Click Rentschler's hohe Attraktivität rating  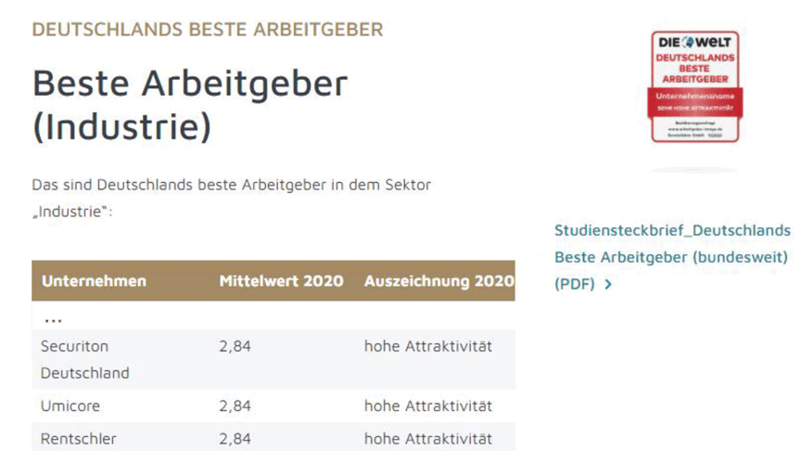[428, 439]
